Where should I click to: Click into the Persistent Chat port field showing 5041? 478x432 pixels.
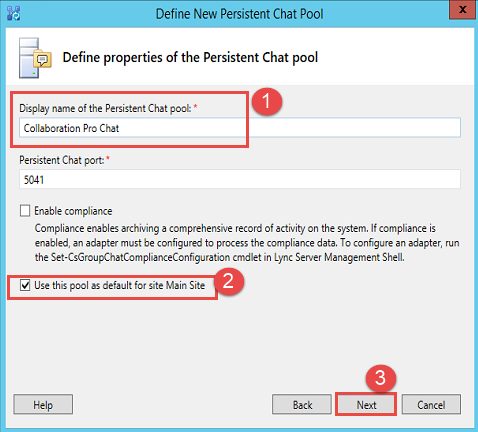pyautogui.click(x=240, y=179)
